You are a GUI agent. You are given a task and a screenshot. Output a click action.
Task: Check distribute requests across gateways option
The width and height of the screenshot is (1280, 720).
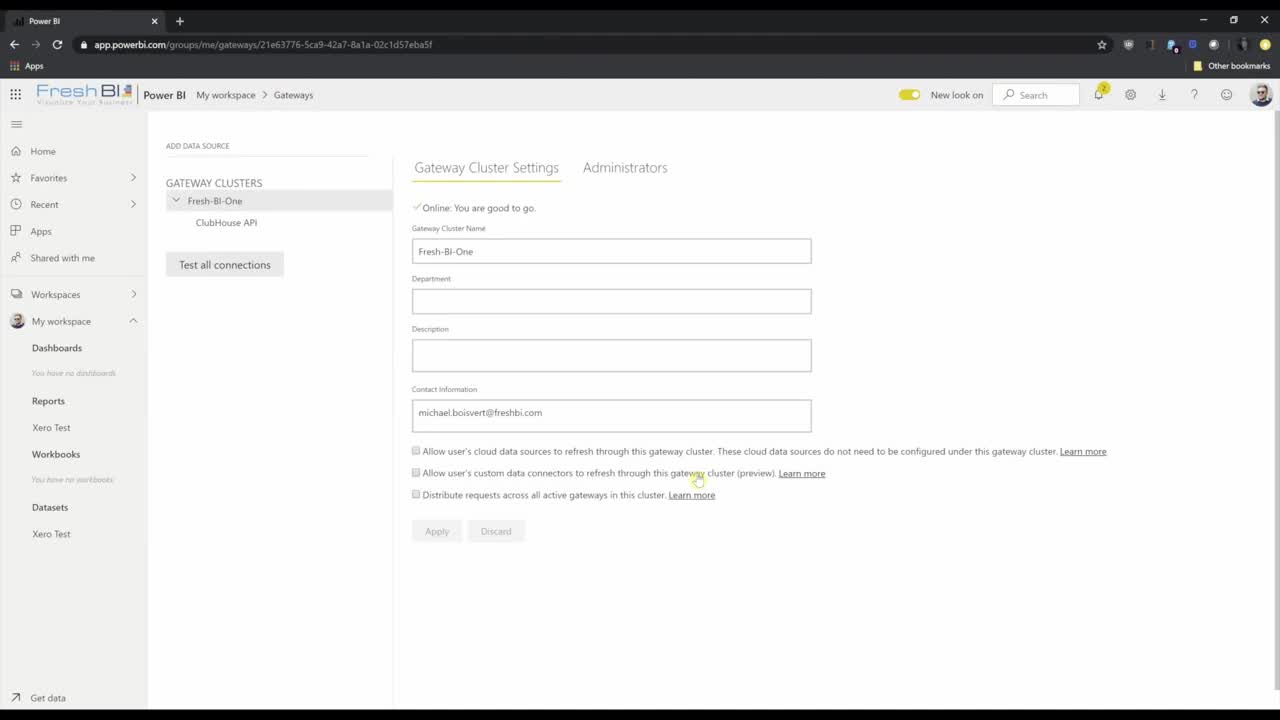tap(416, 494)
